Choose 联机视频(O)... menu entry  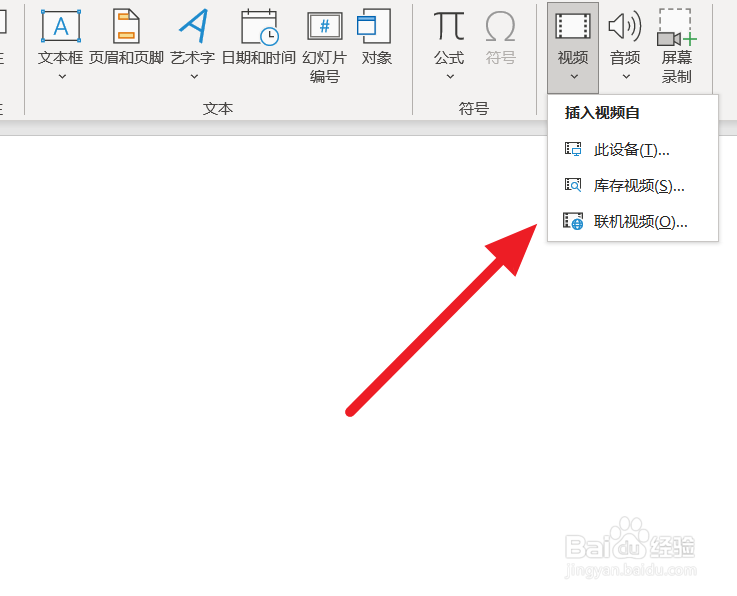633,221
